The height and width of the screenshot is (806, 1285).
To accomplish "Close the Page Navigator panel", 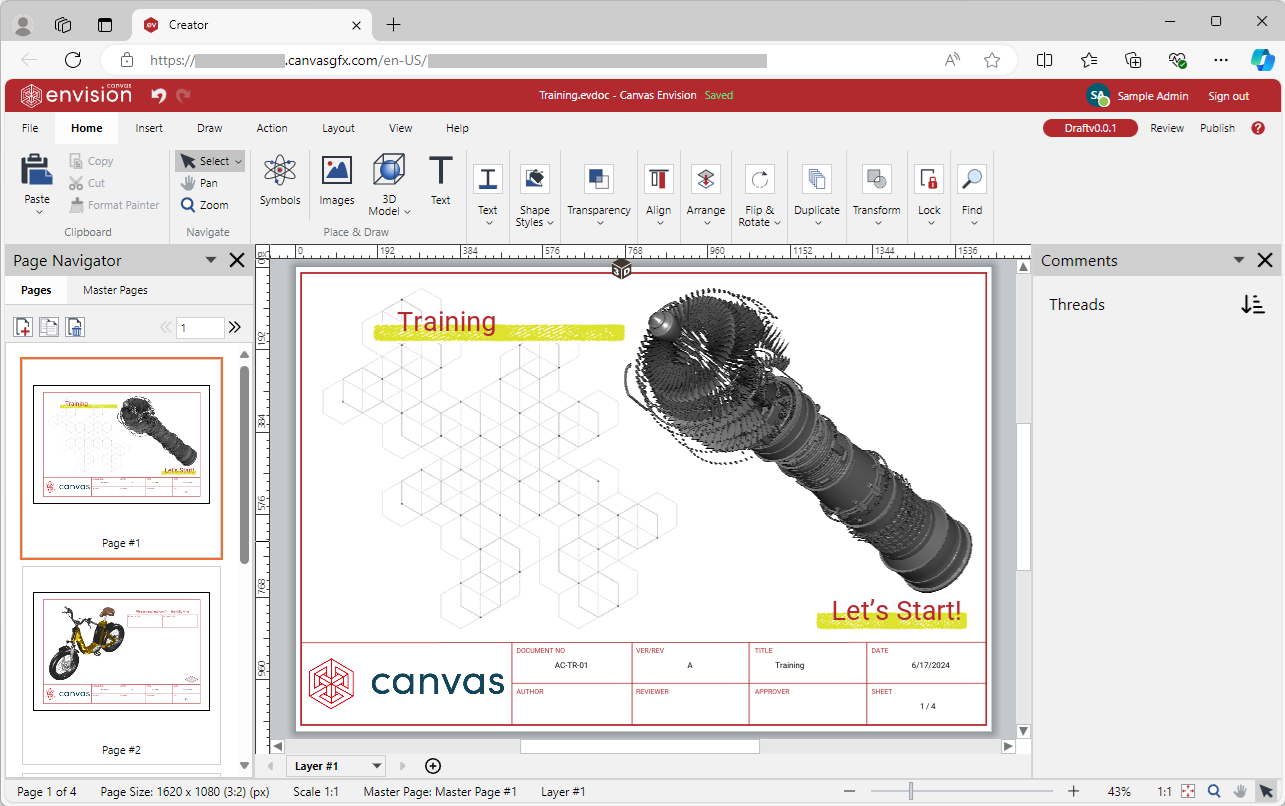I will pyautogui.click(x=237, y=260).
